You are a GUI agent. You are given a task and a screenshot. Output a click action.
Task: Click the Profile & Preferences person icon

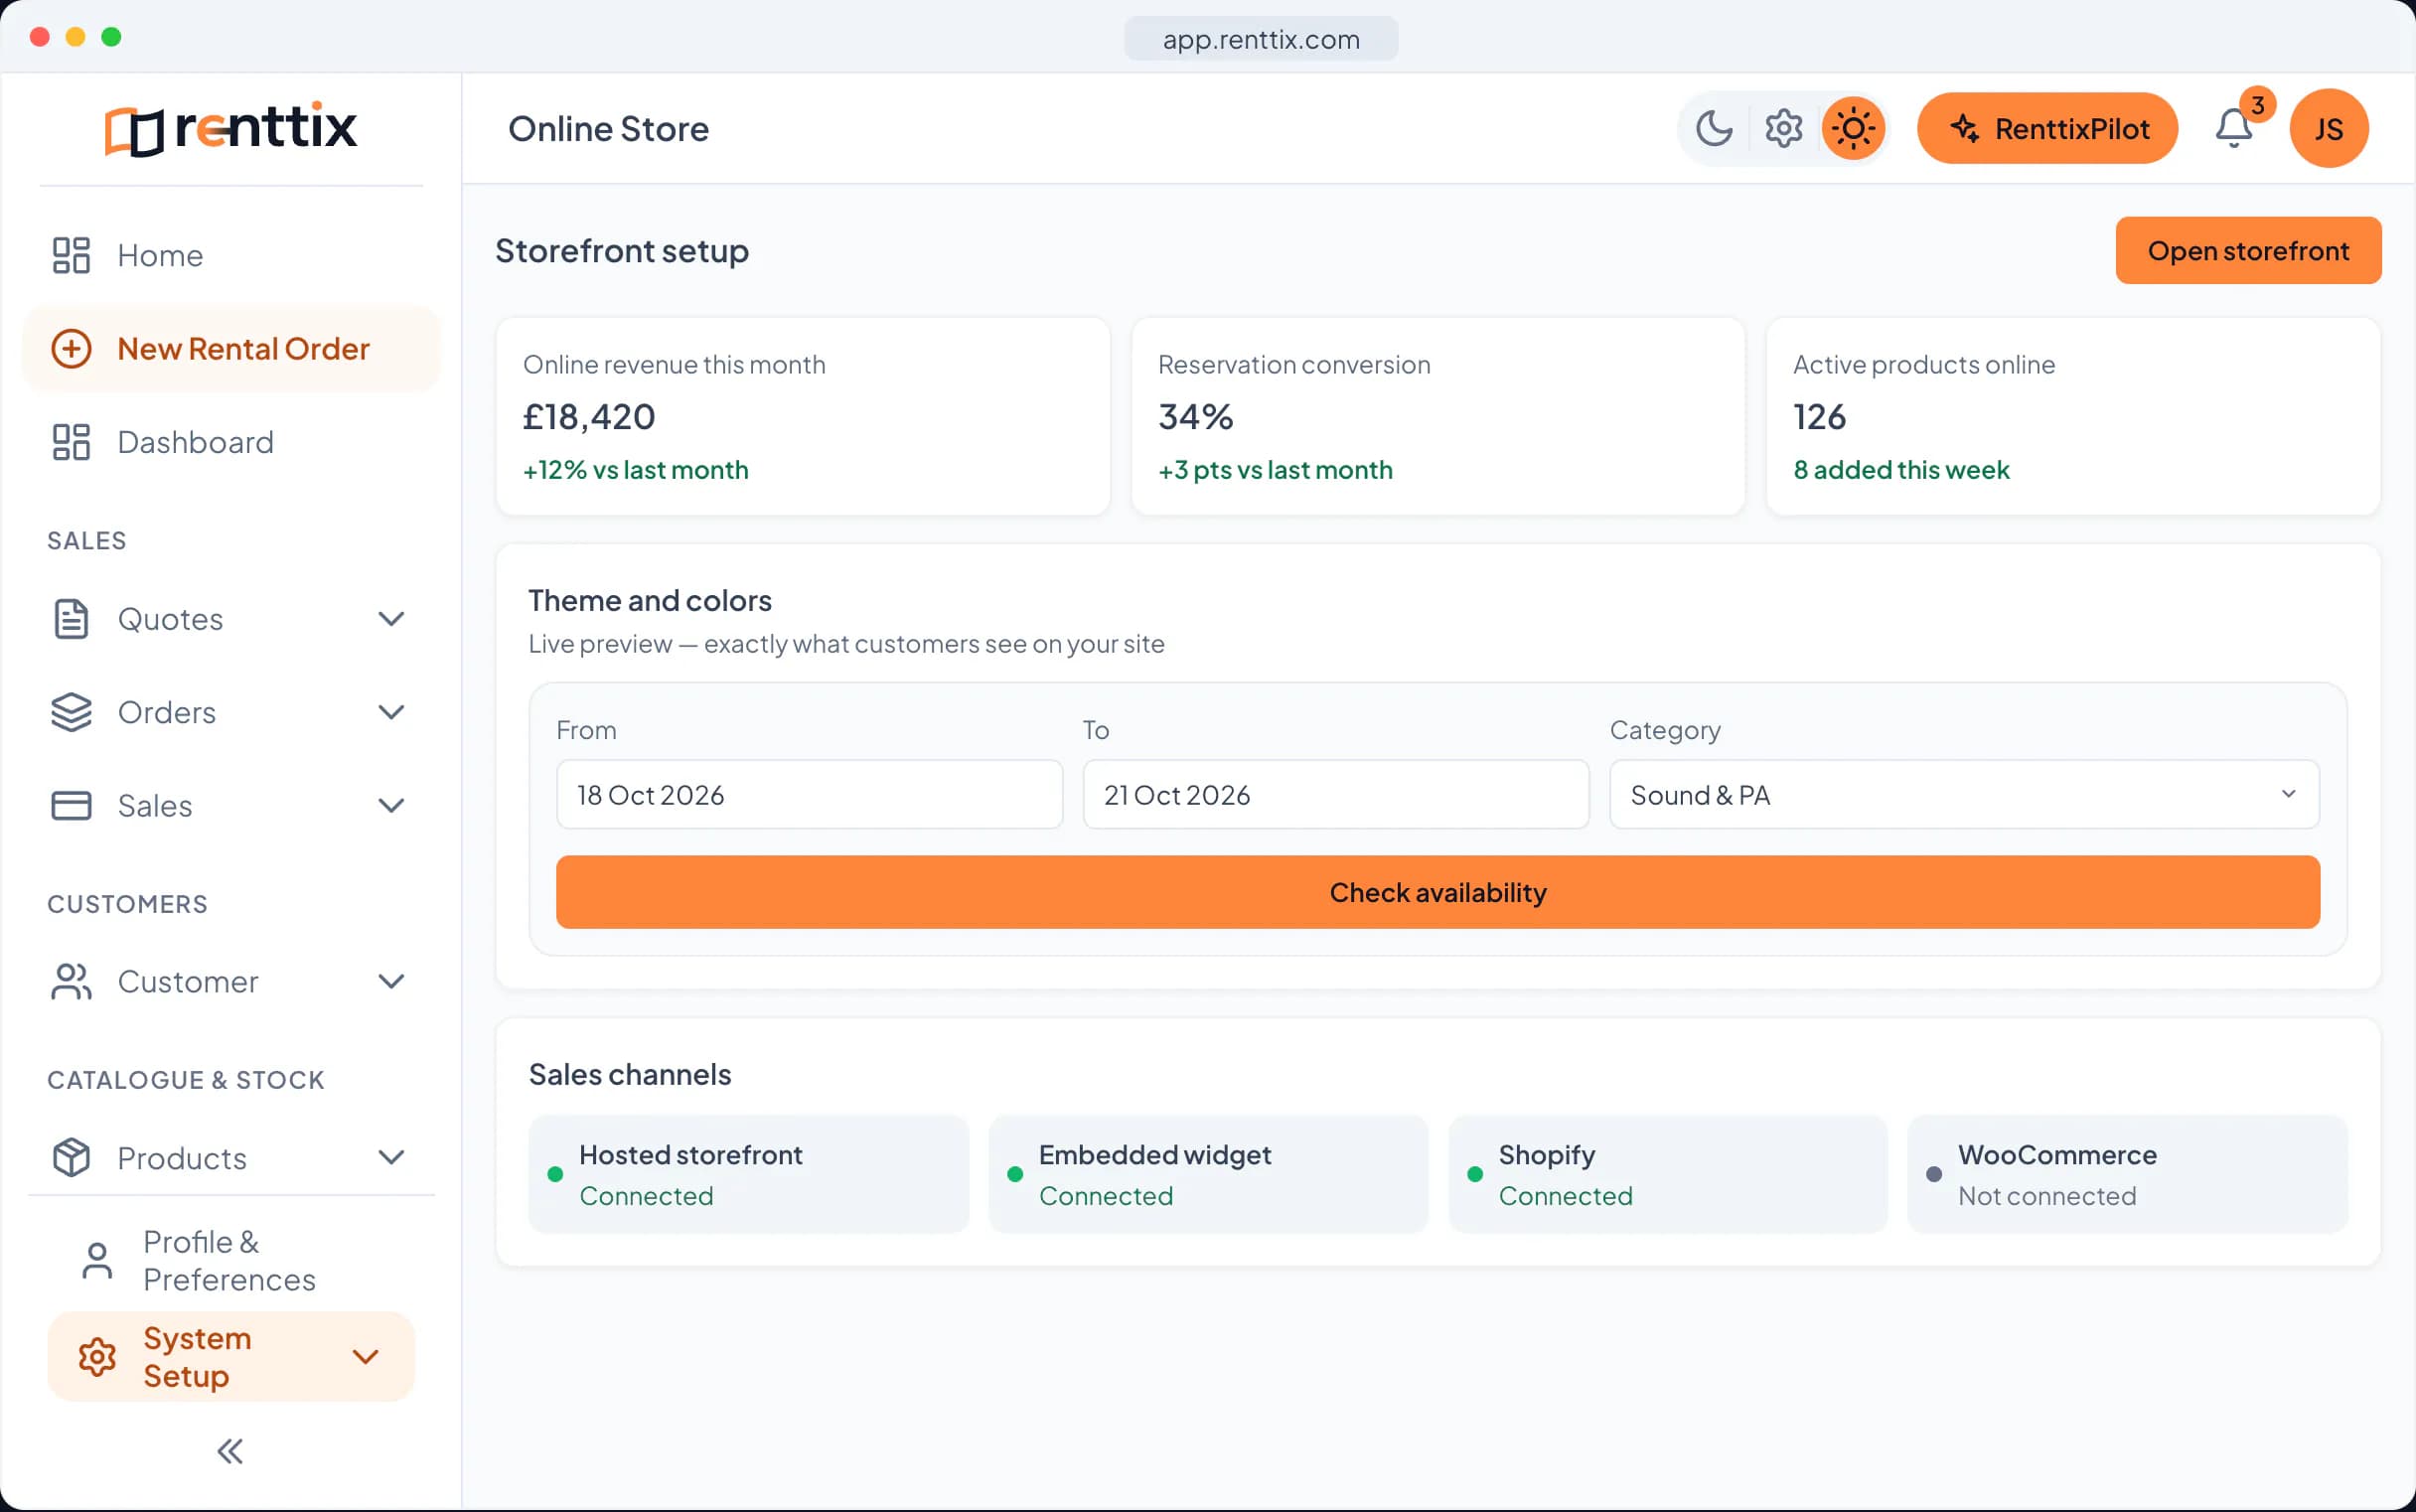pyautogui.click(x=97, y=1261)
